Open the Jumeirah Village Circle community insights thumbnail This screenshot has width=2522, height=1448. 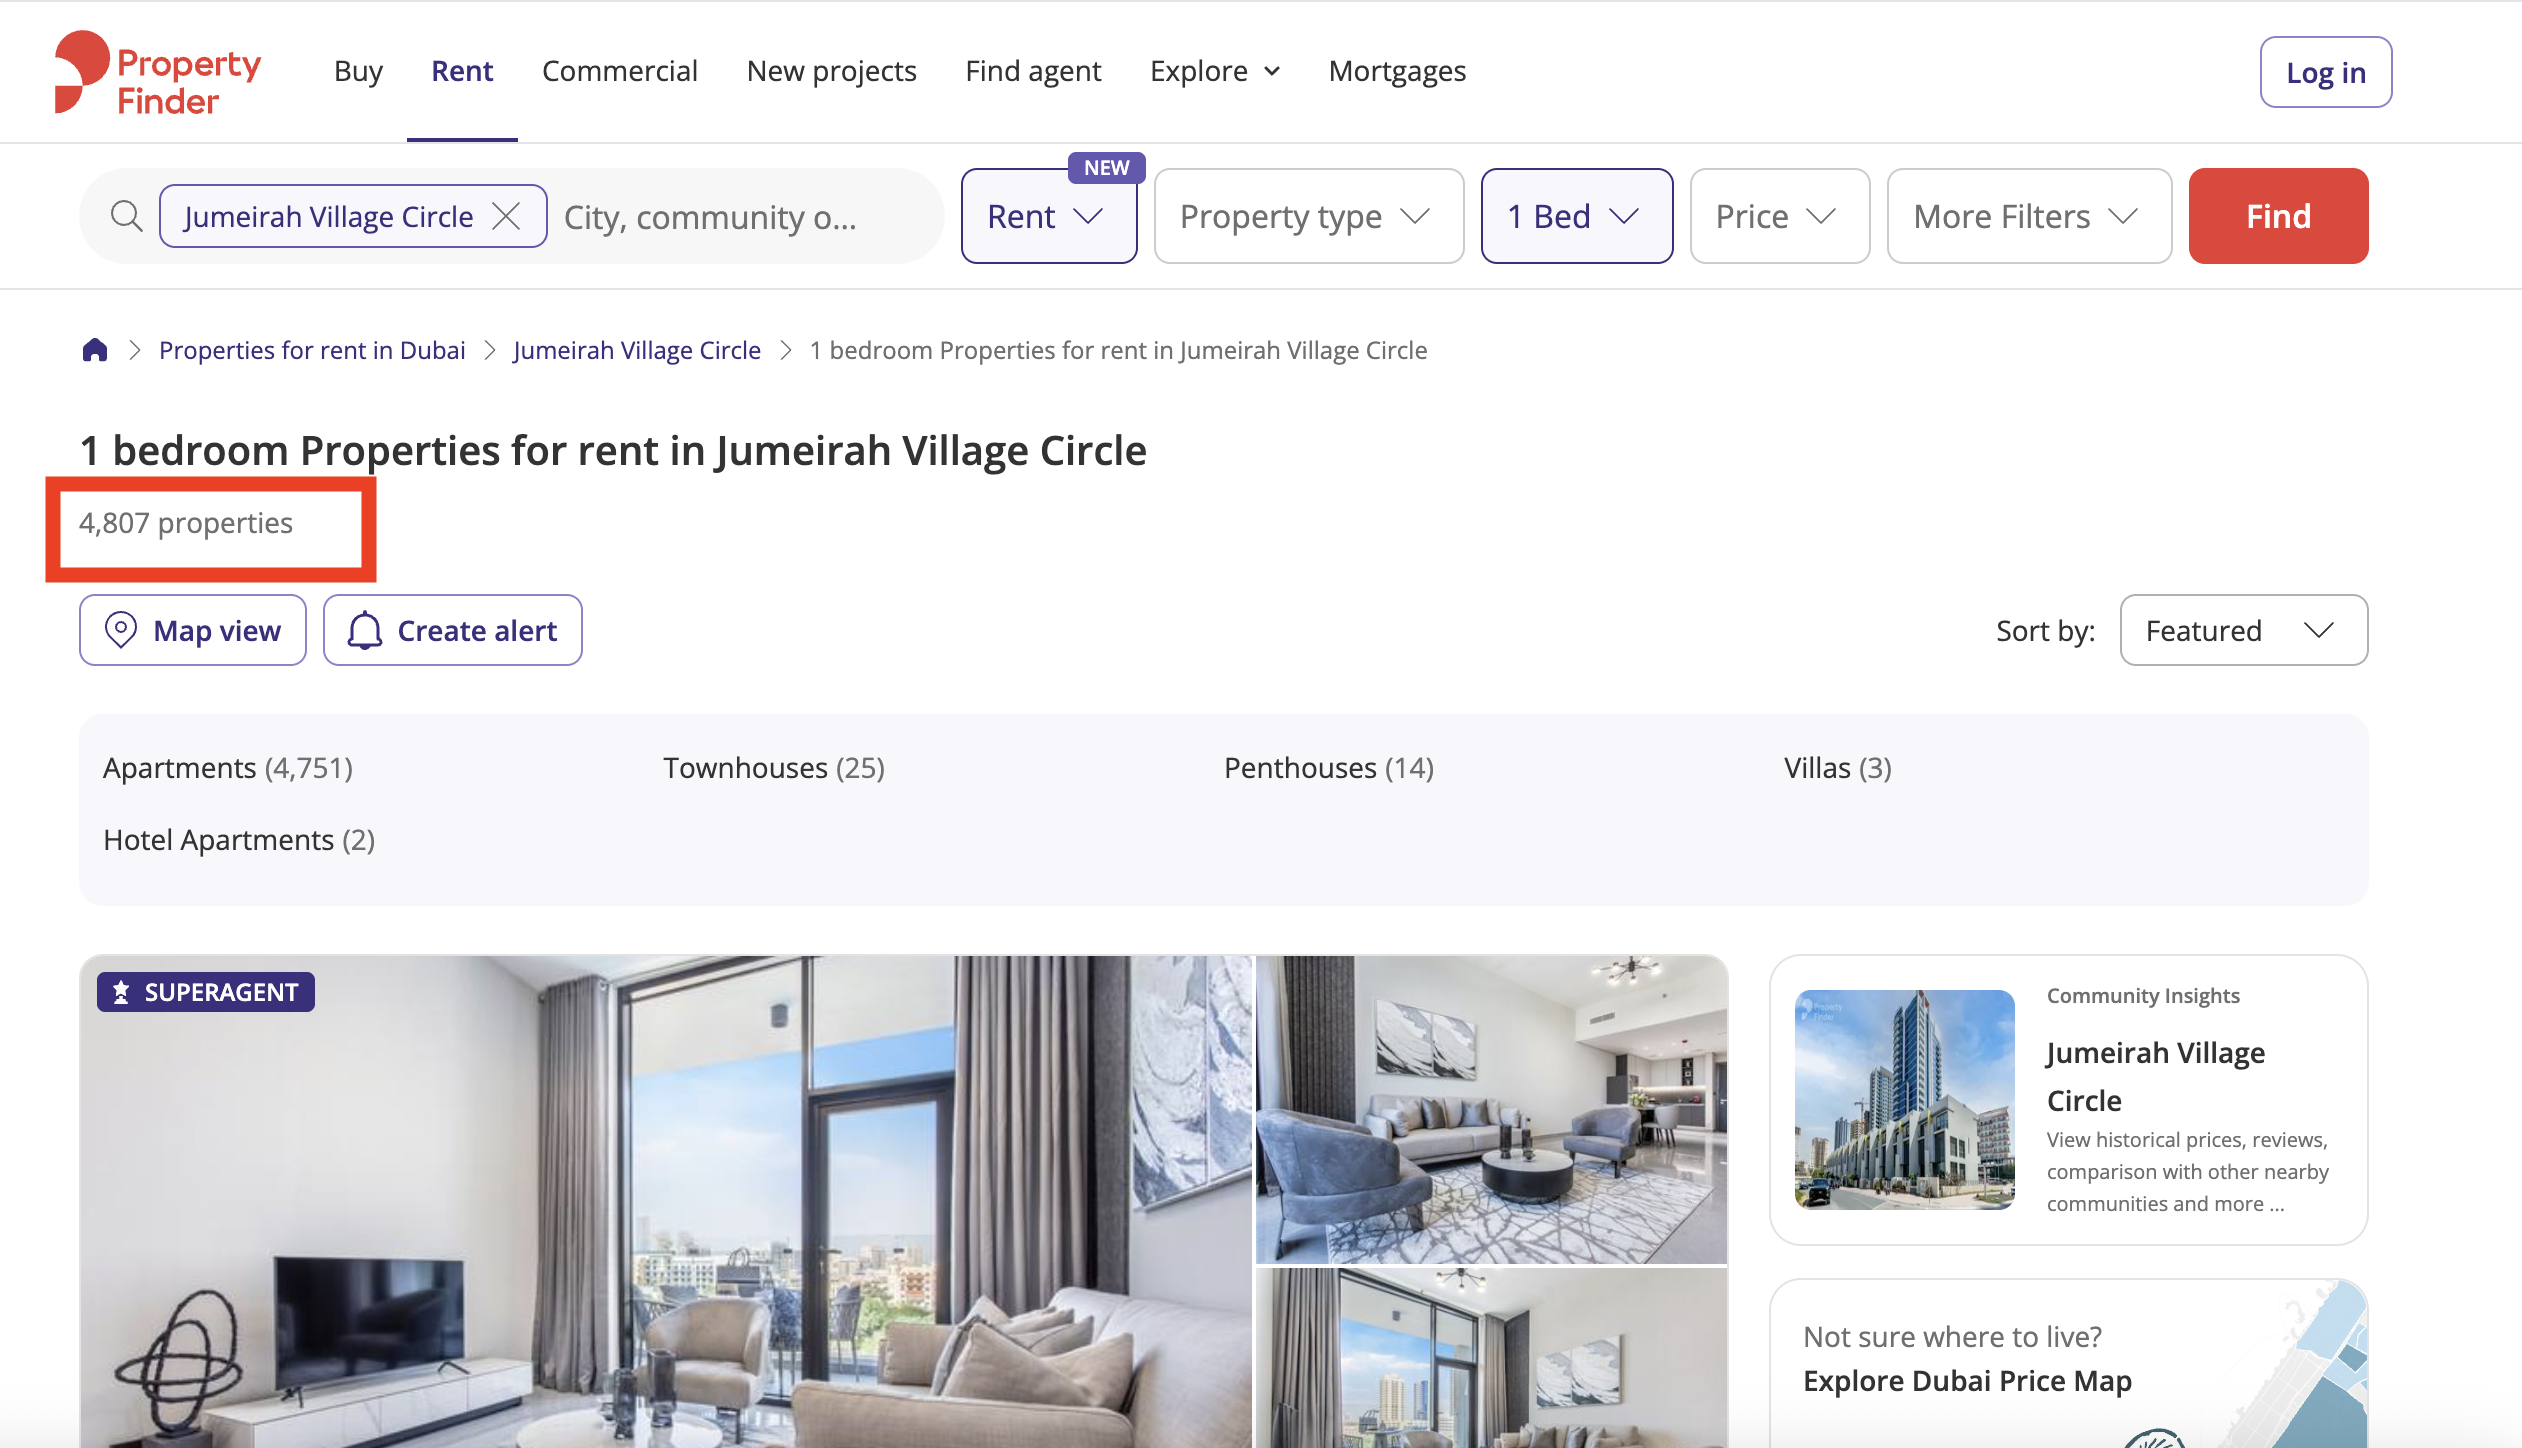coord(1904,1100)
